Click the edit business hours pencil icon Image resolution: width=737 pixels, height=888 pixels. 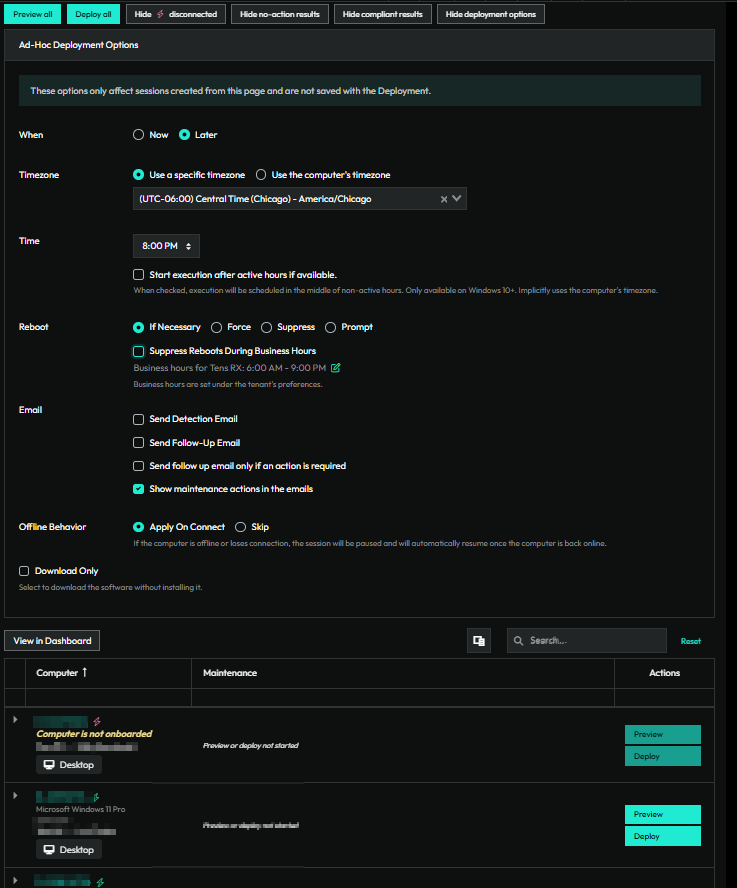[x=336, y=368]
